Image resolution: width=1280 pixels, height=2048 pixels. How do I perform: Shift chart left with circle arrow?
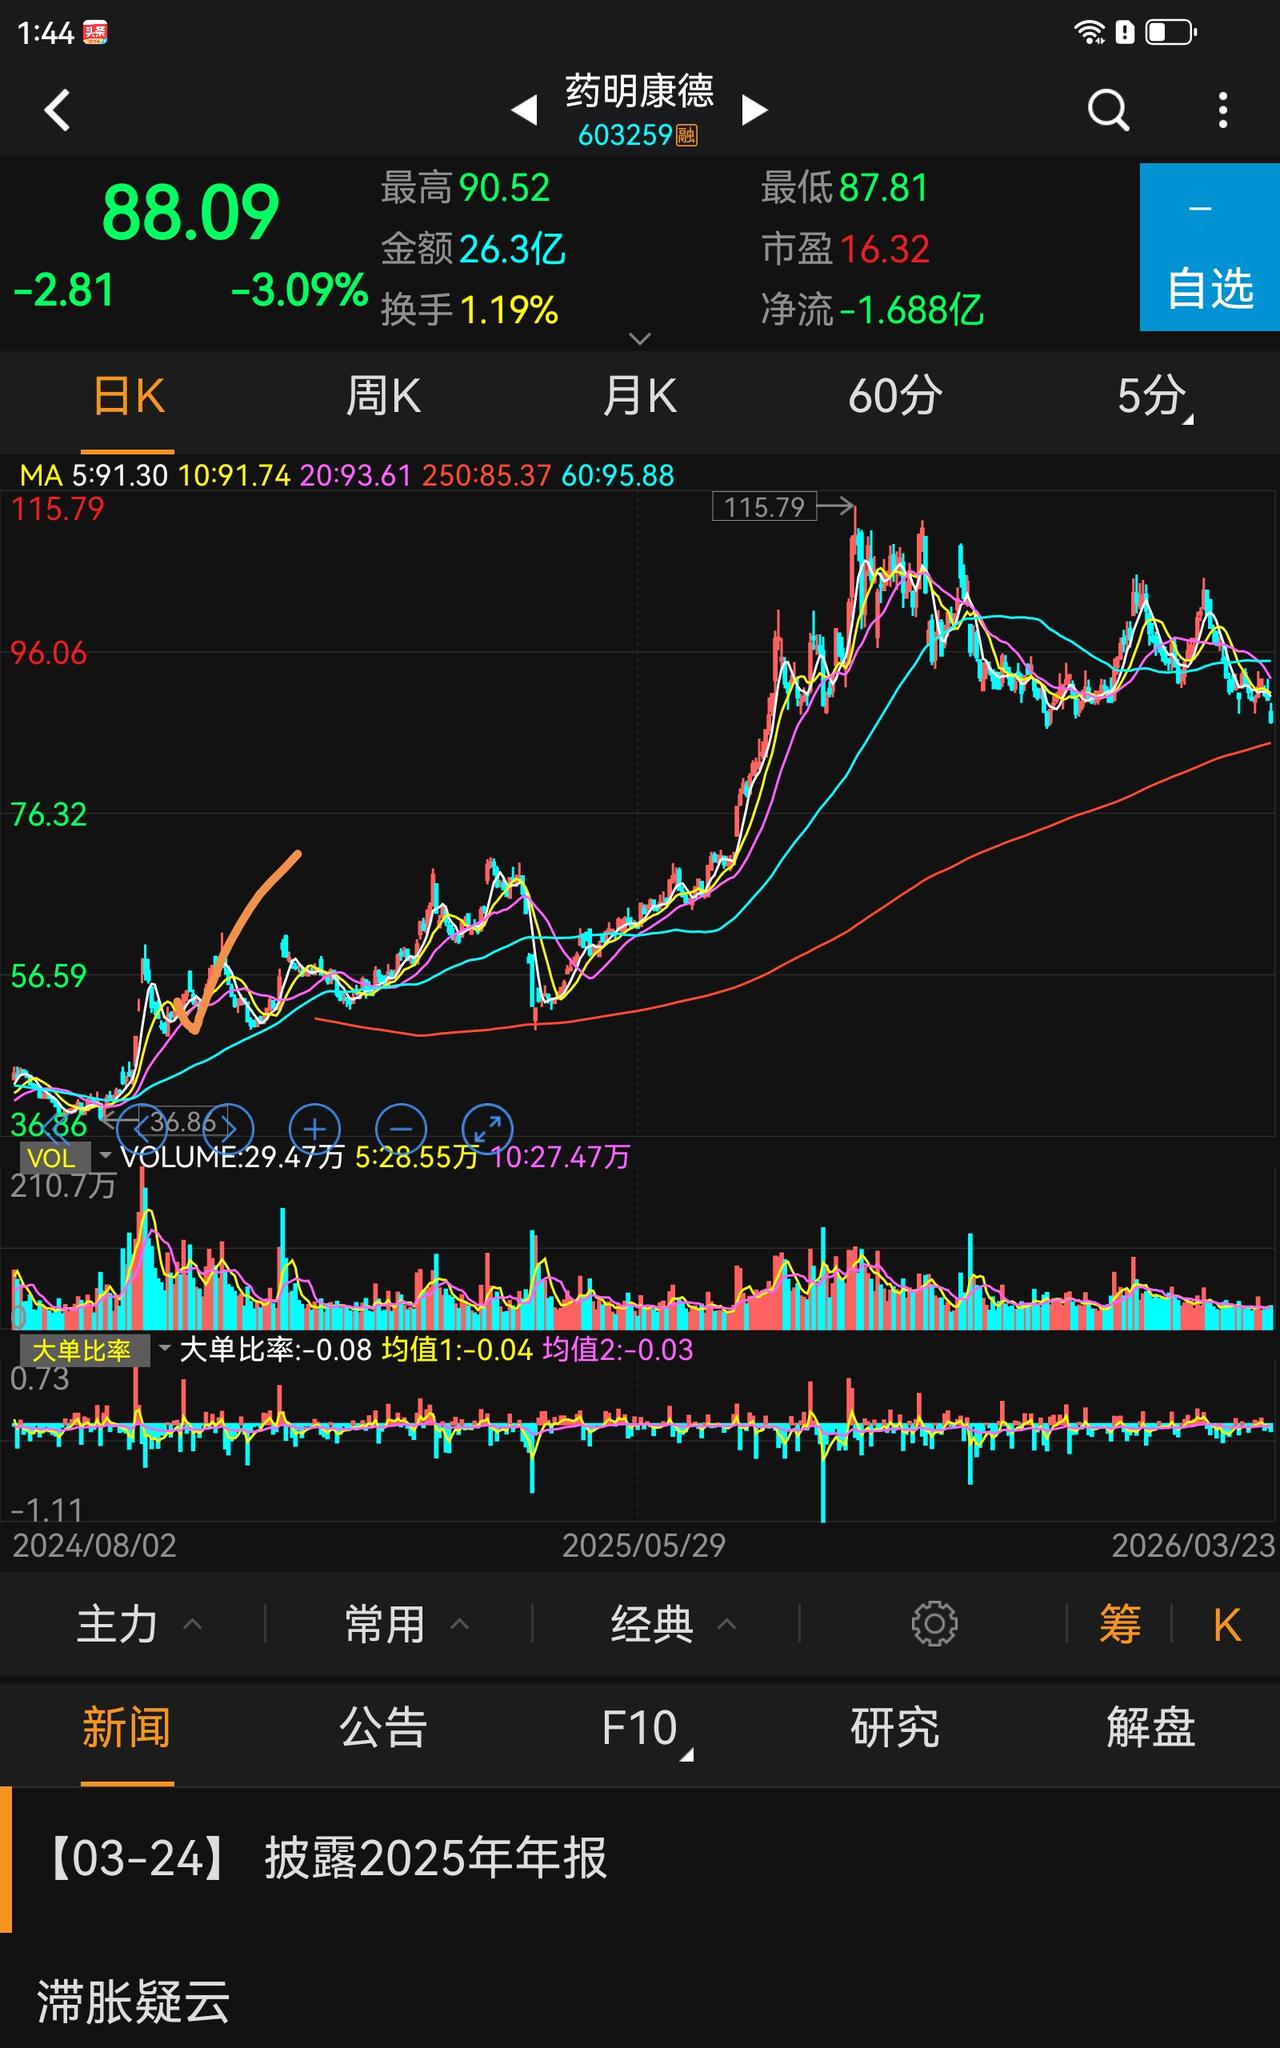[141, 1129]
